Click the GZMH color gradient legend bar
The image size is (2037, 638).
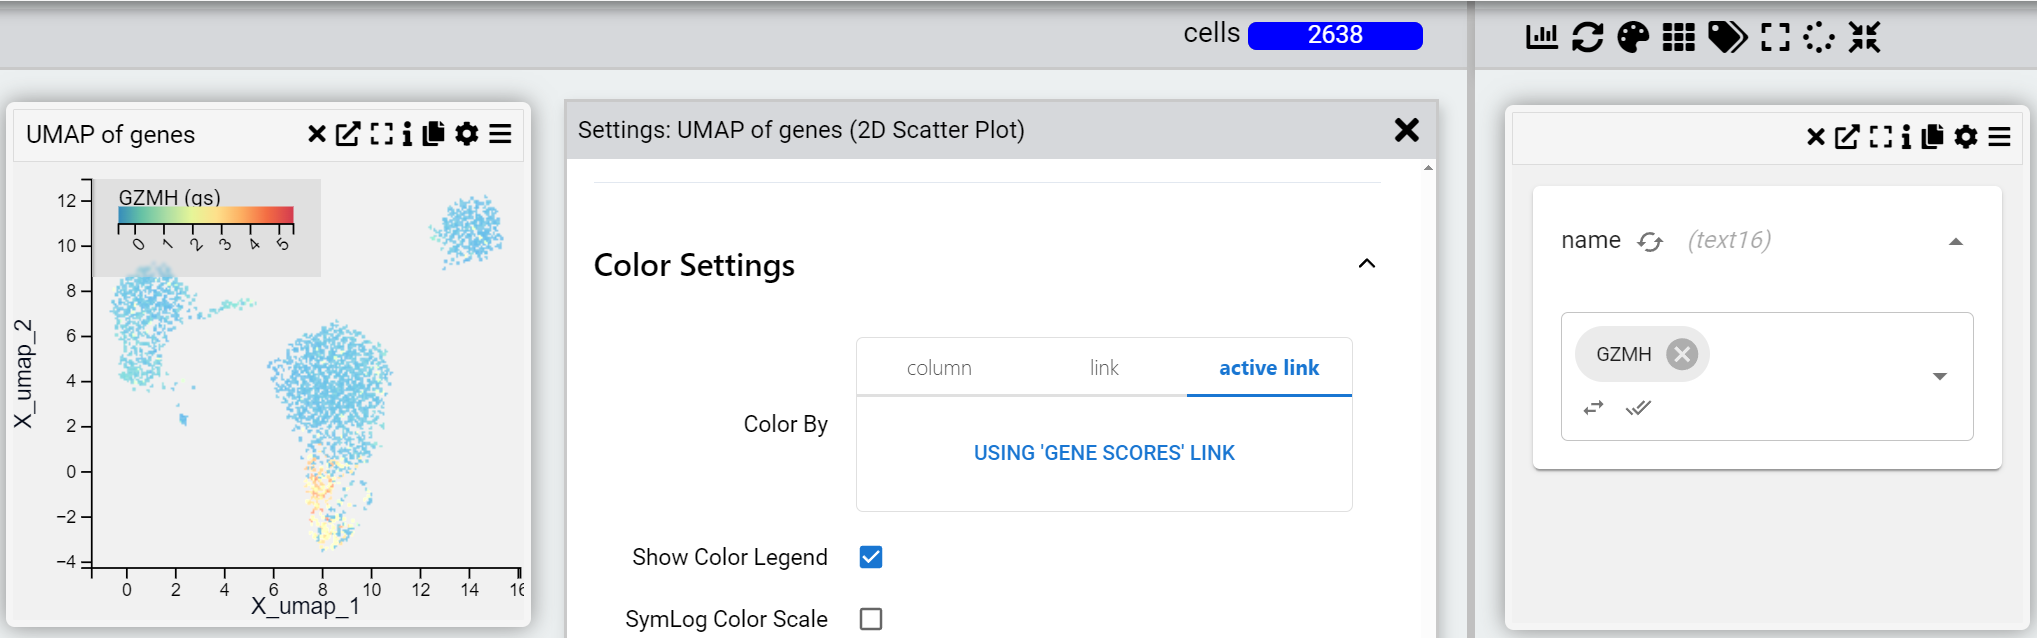pos(206,215)
